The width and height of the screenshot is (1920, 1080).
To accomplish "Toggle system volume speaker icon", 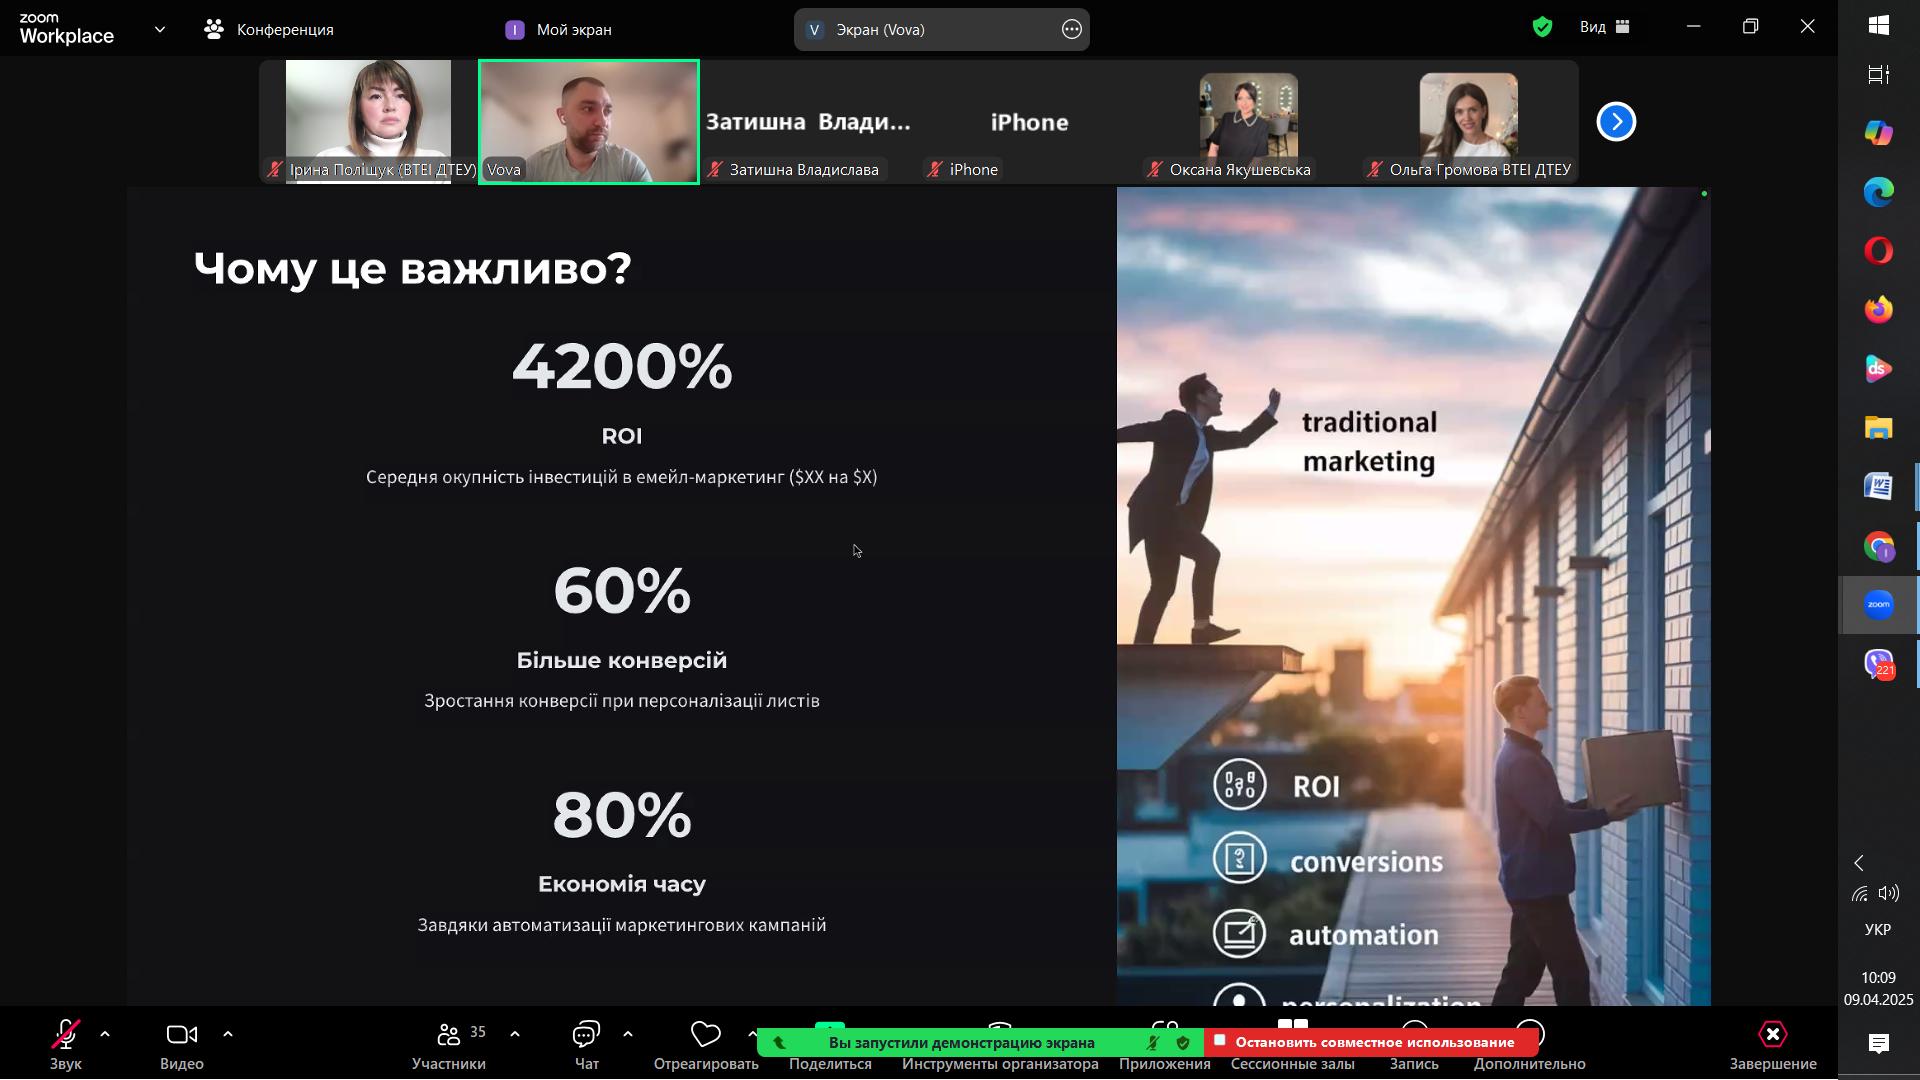I will [1888, 893].
